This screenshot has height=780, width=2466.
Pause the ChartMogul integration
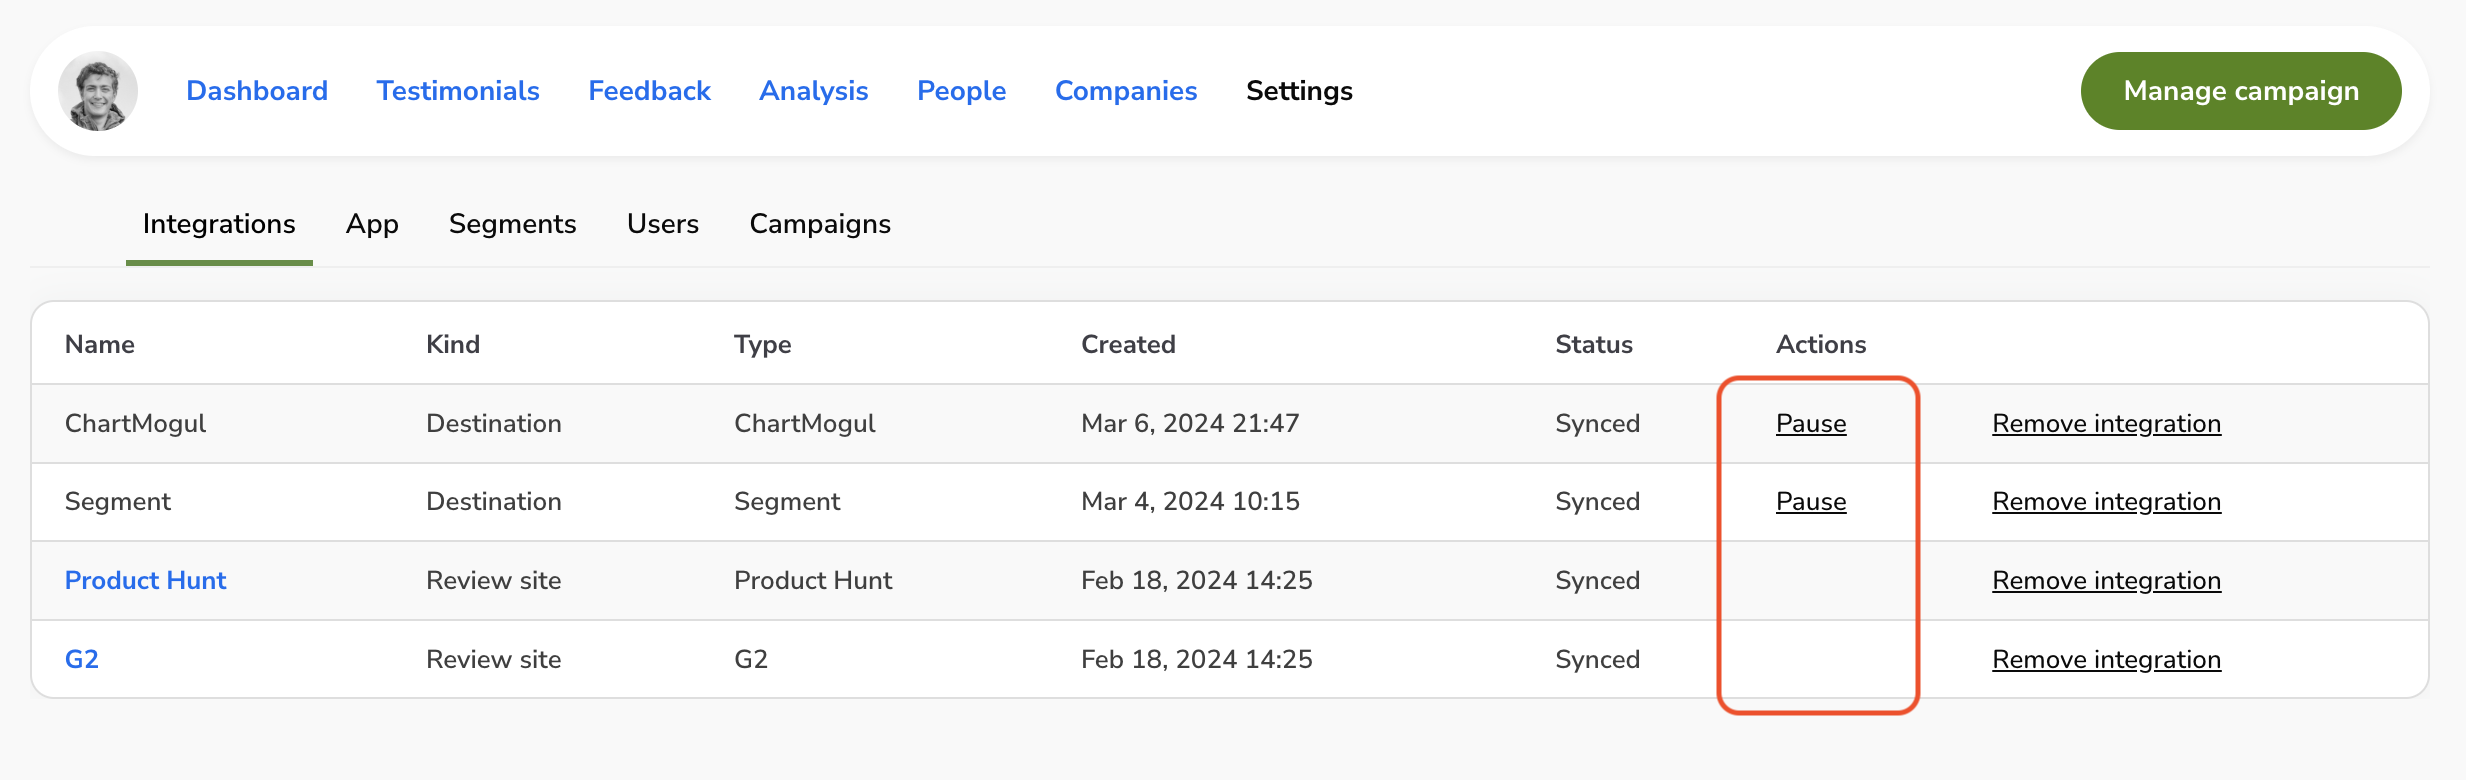pyautogui.click(x=1810, y=424)
